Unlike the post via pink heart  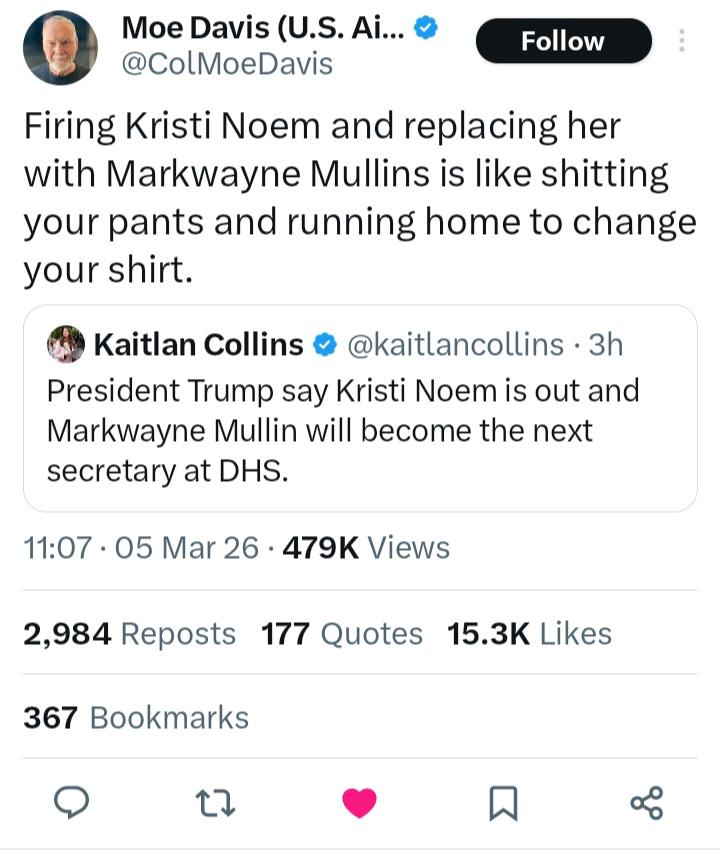click(359, 802)
